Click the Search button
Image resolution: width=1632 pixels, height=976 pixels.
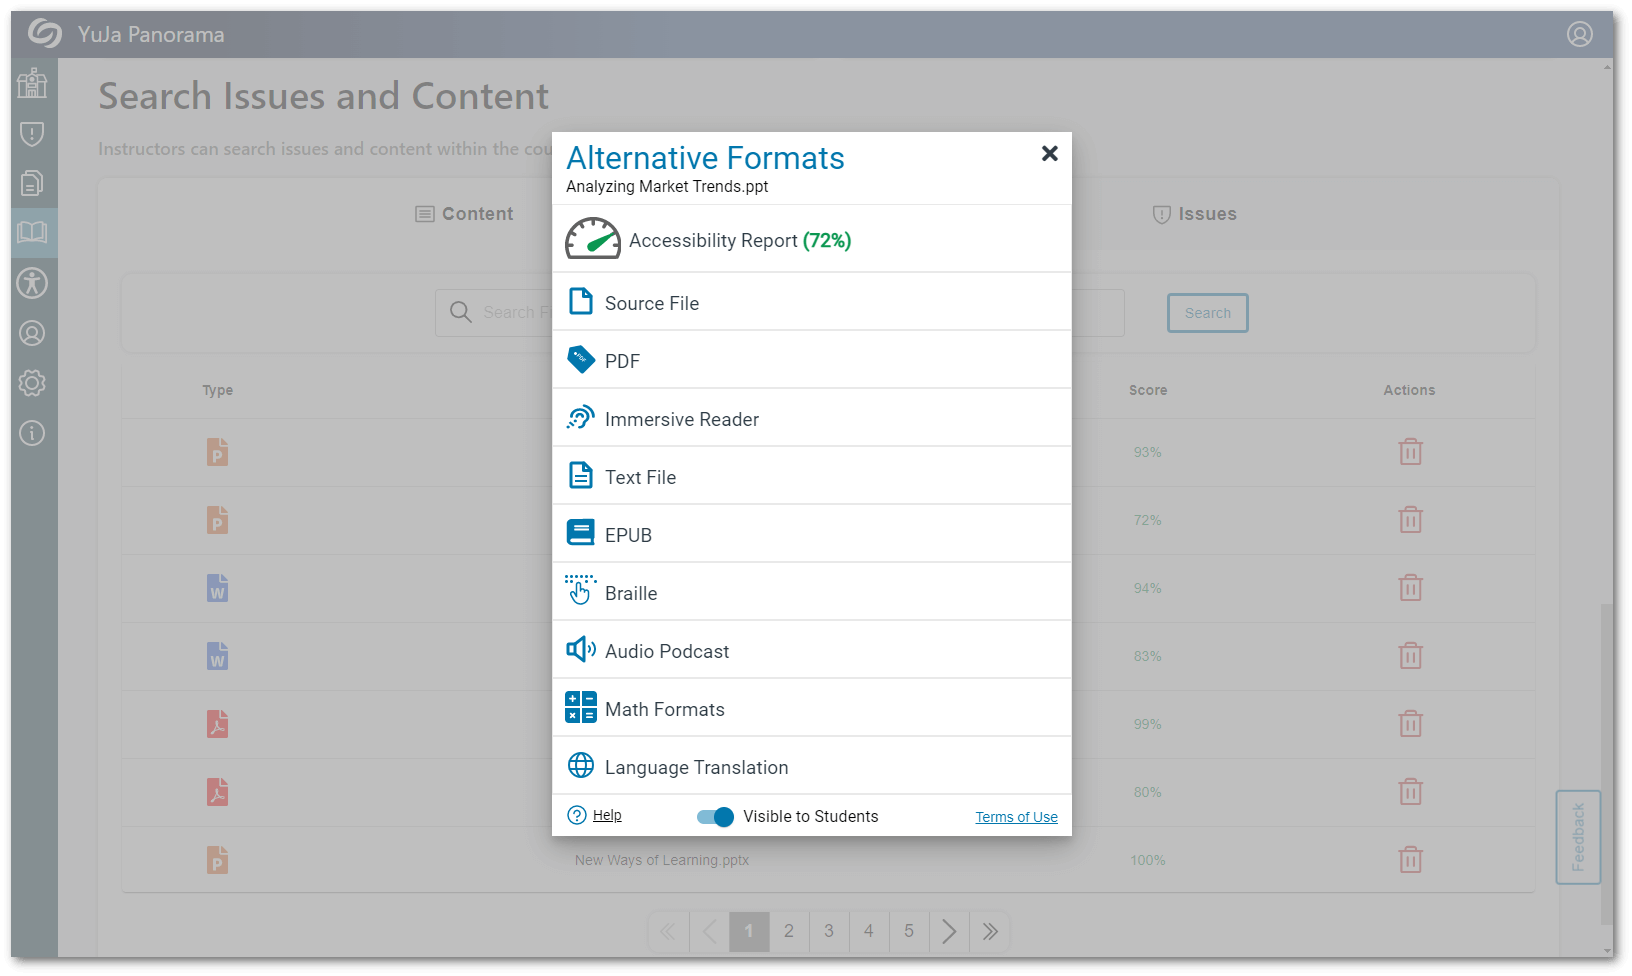(1207, 313)
